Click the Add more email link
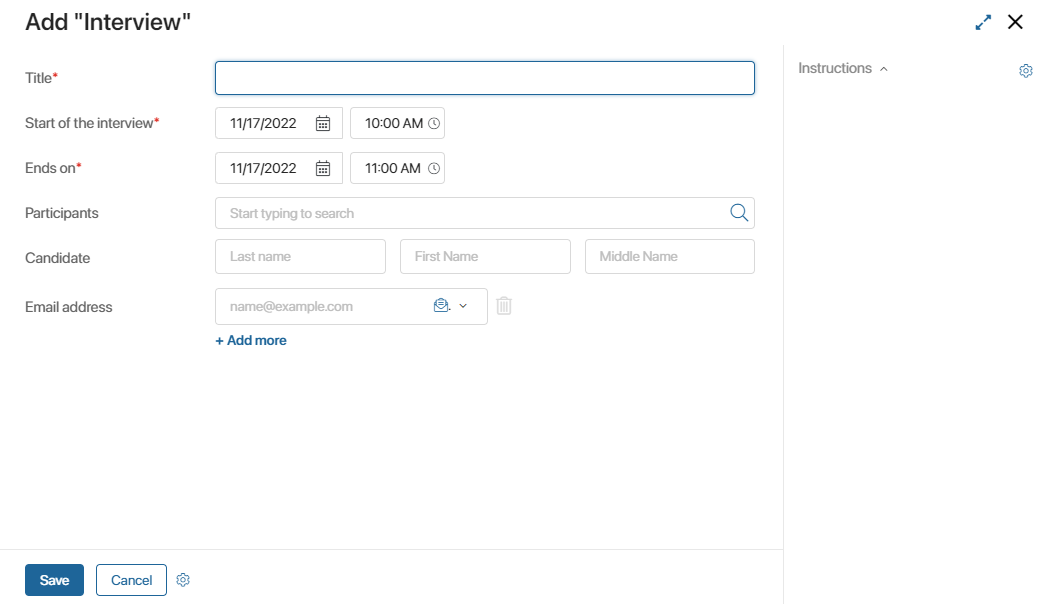Image resolution: width=1042 pixels, height=604 pixels. pos(251,340)
